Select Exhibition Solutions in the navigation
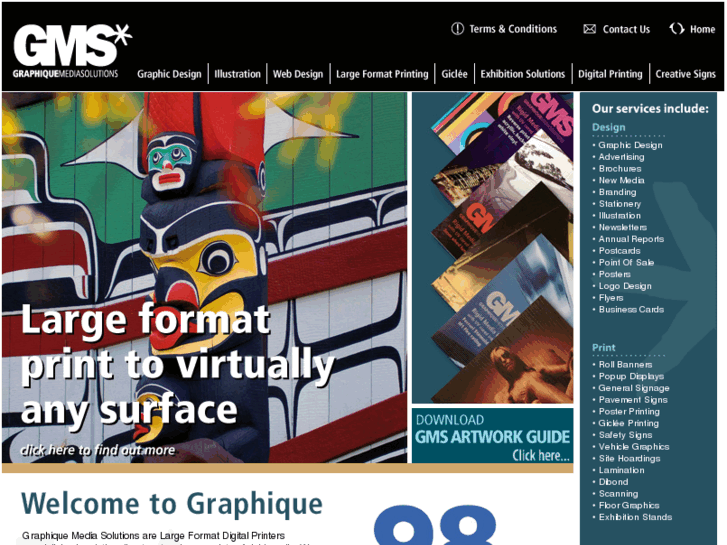The height and width of the screenshot is (545, 727). 523,74
